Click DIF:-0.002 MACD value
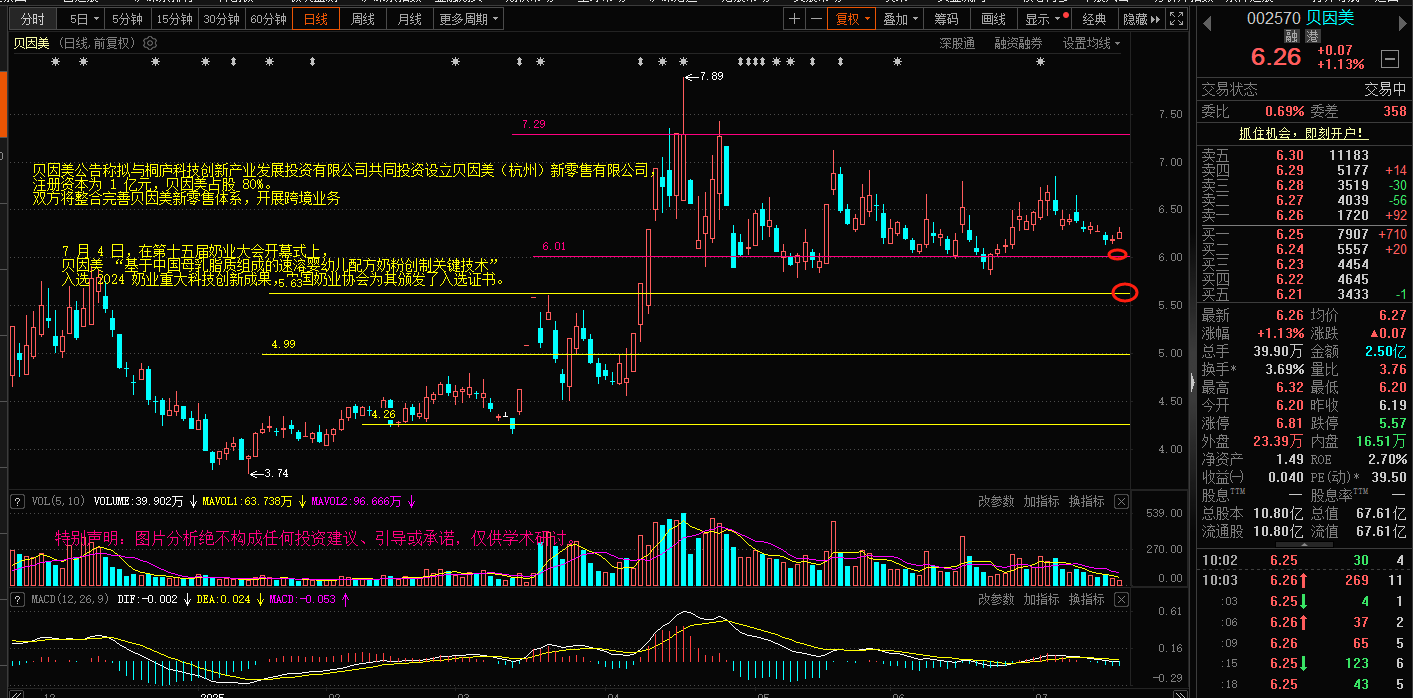The image size is (1413, 698). (147, 599)
